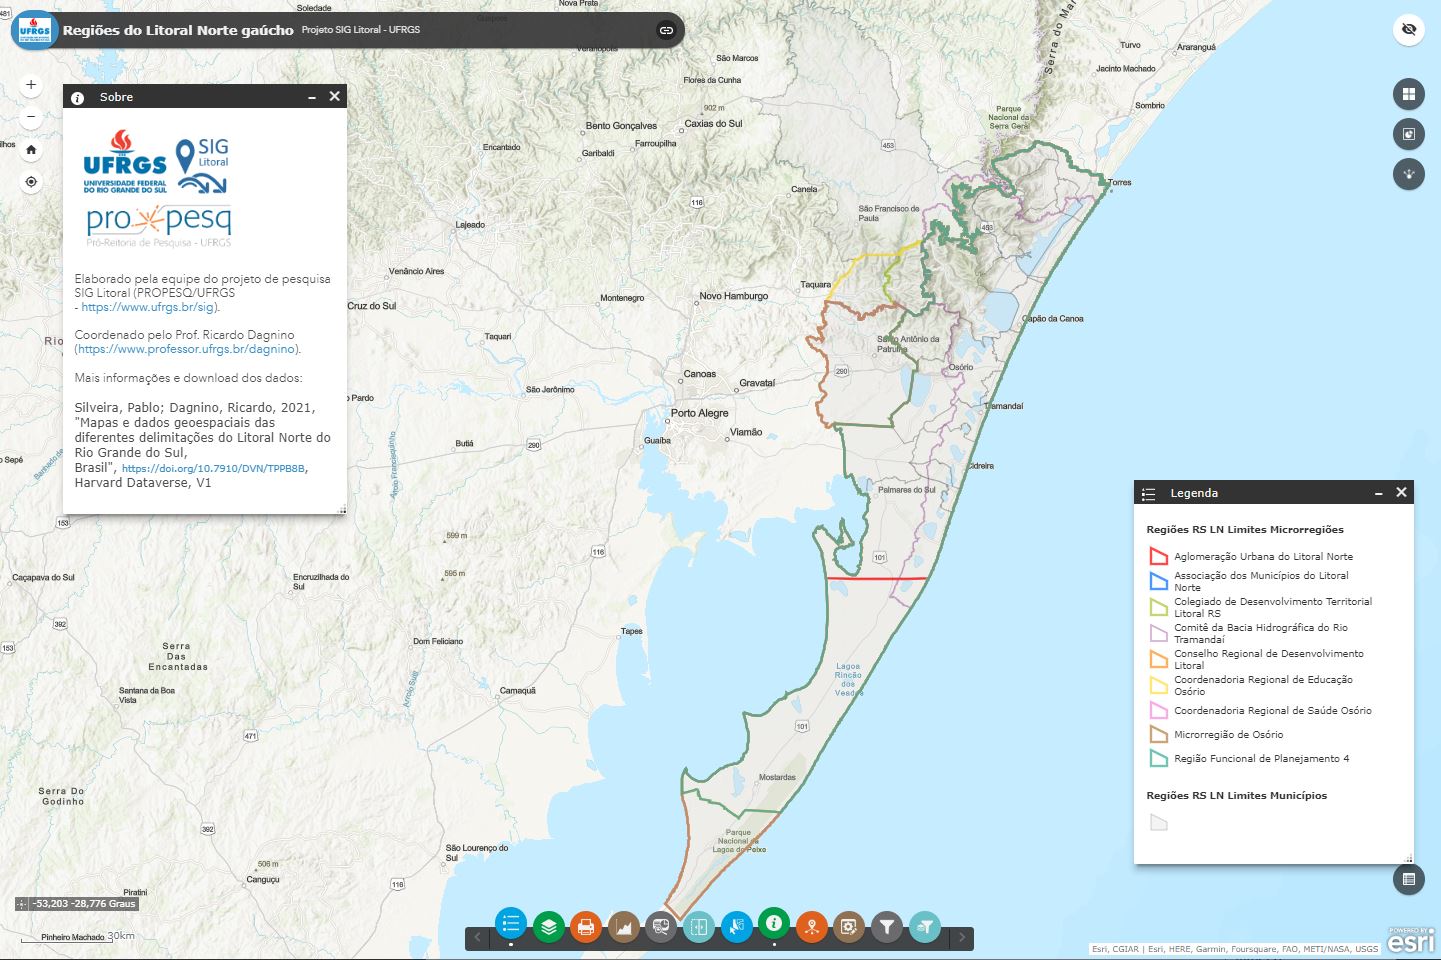Open the attribute table button
The image size is (1441, 960).
coord(1408,879)
